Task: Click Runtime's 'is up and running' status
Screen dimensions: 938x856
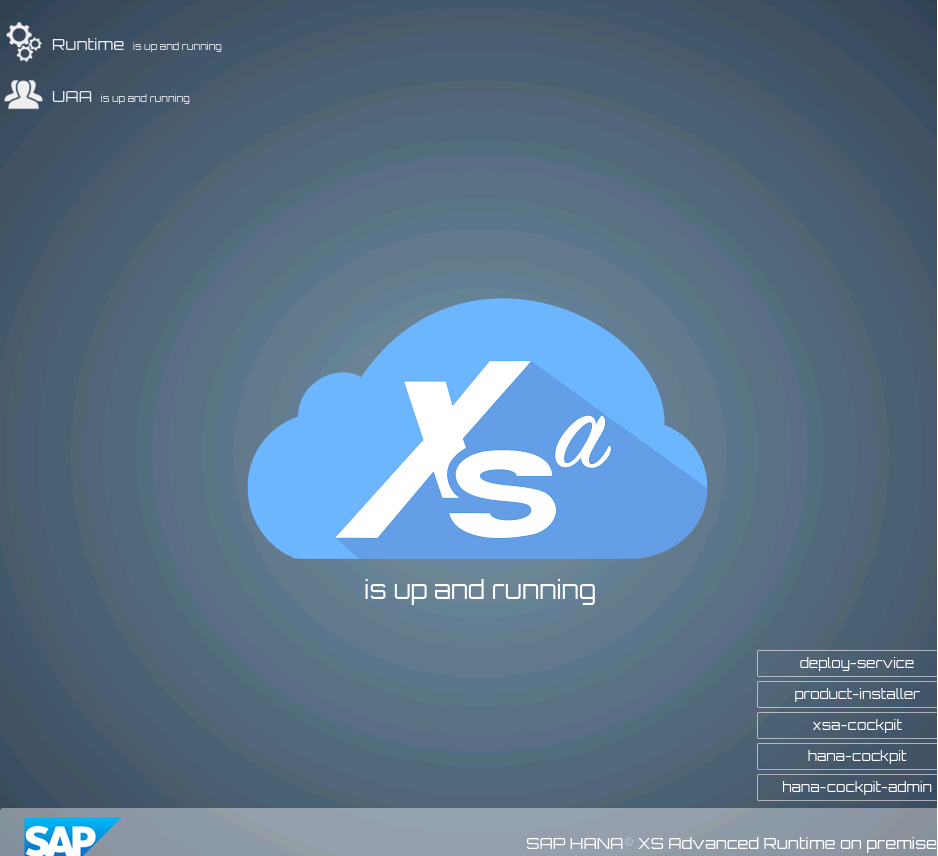Action: tap(177, 46)
